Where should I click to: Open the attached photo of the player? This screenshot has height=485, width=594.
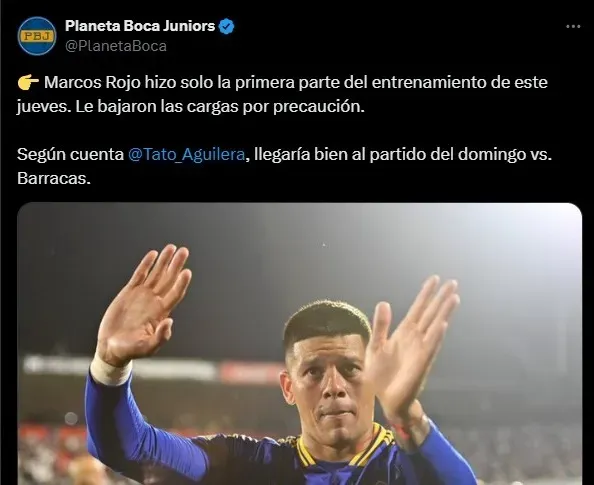[x=299, y=344]
